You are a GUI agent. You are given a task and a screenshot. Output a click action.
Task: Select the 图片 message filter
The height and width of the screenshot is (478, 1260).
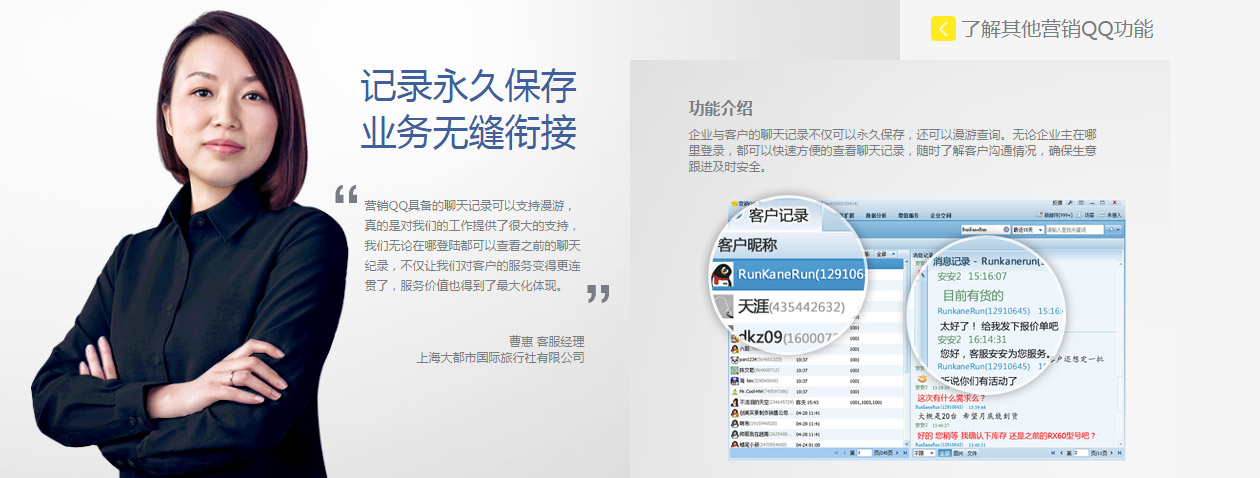(959, 453)
